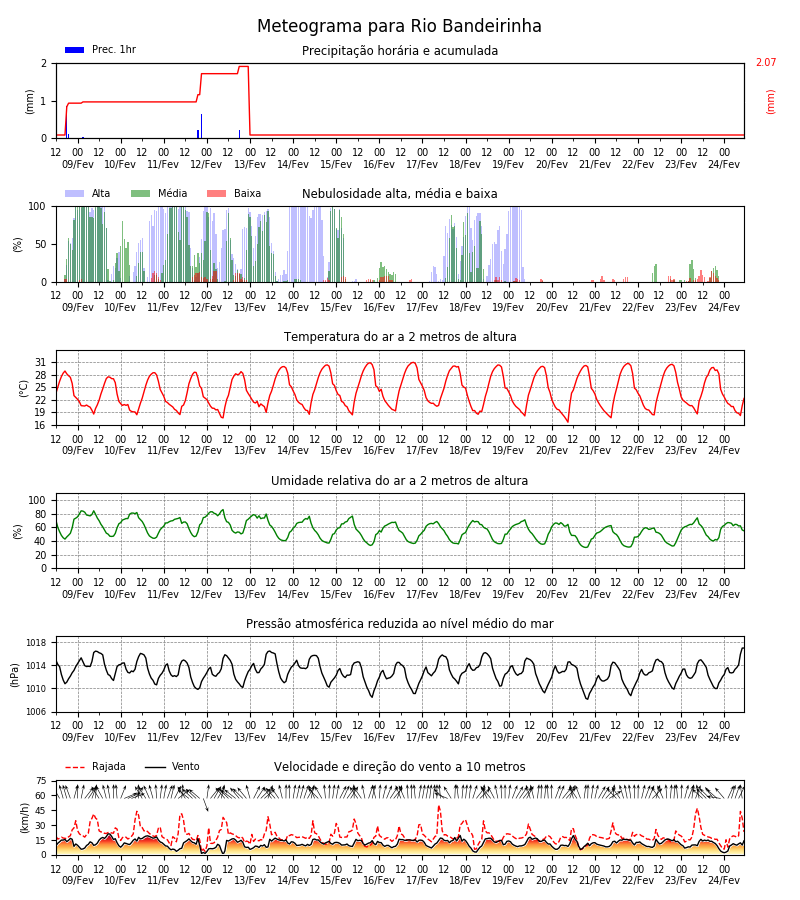Viewport: 800px width, 900px height.
Task: Click the 1018 tick on pressure axis
Action: [38, 643]
